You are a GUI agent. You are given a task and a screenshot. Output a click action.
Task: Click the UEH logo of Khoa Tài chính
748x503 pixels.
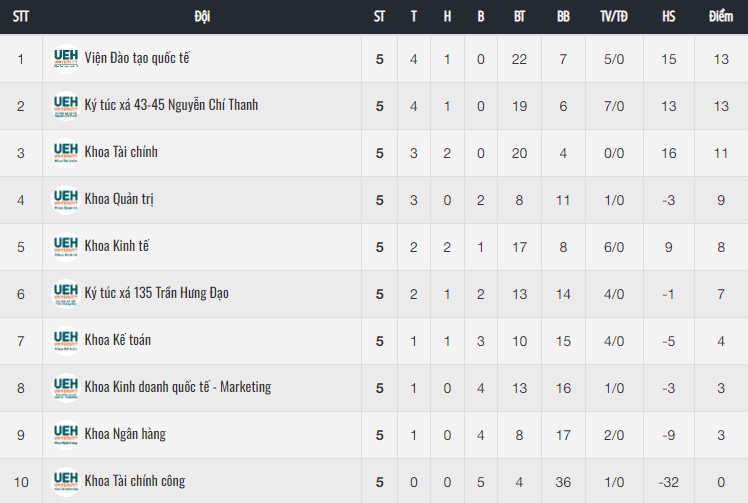tap(65, 153)
